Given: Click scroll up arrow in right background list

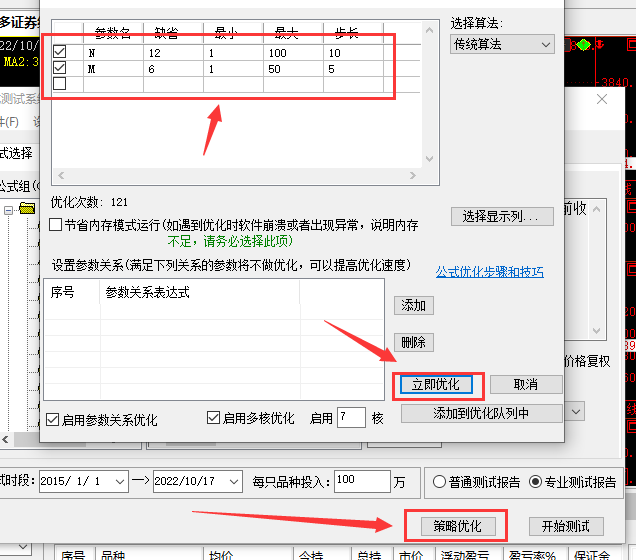Looking at the screenshot, I should pos(596,209).
